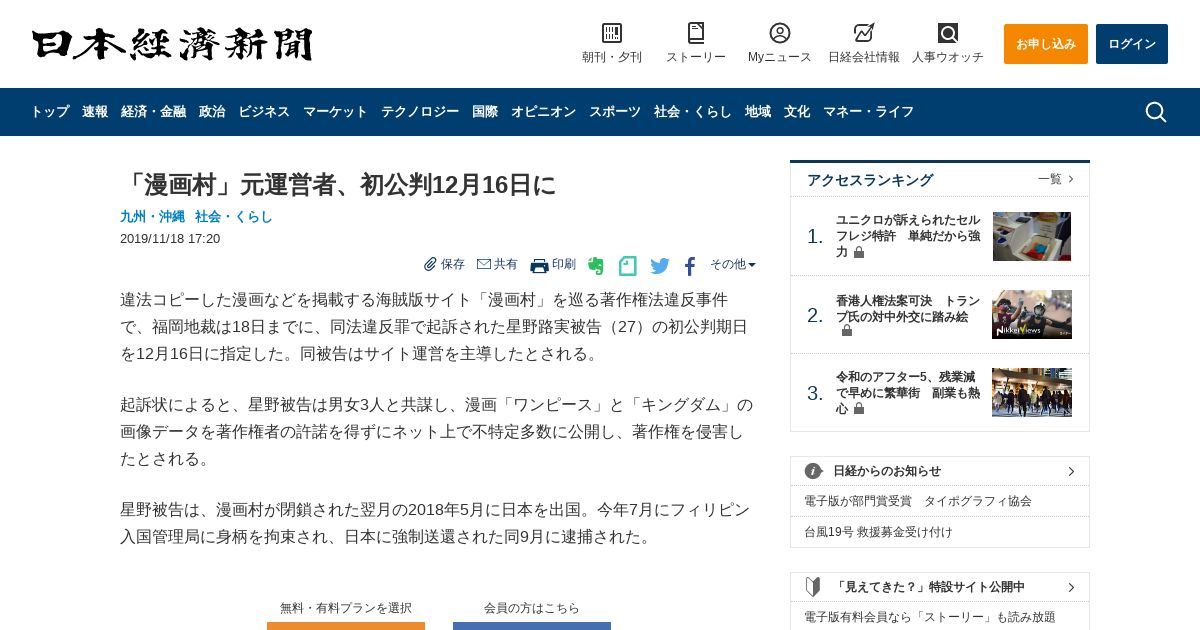The height and width of the screenshot is (630, 1200).
Task: Open the マネー・ライフ nav section
Action: 869,112
